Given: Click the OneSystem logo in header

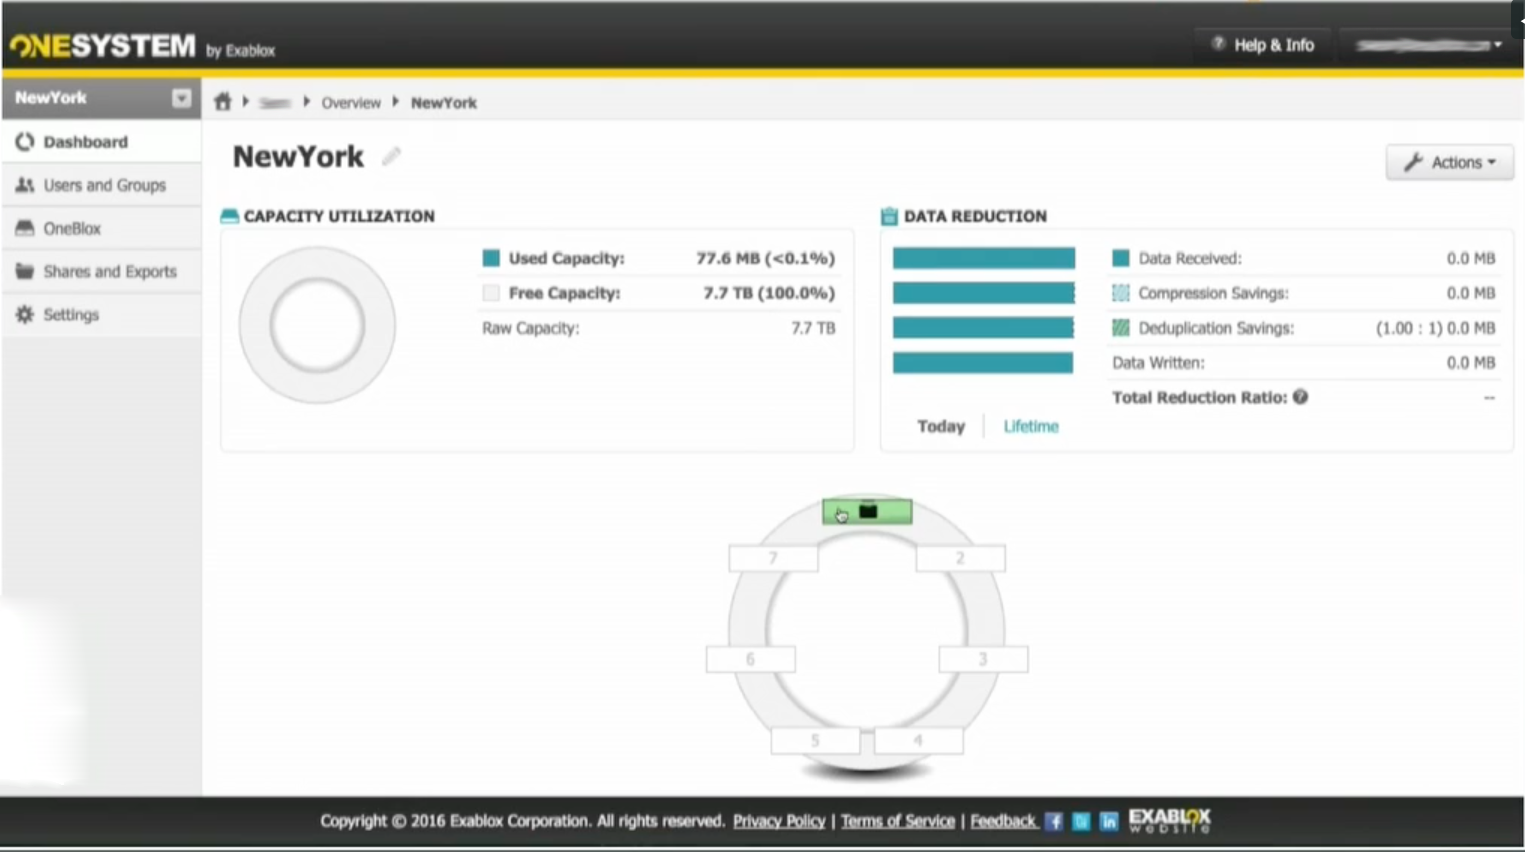Looking at the screenshot, I should click(102, 46).
